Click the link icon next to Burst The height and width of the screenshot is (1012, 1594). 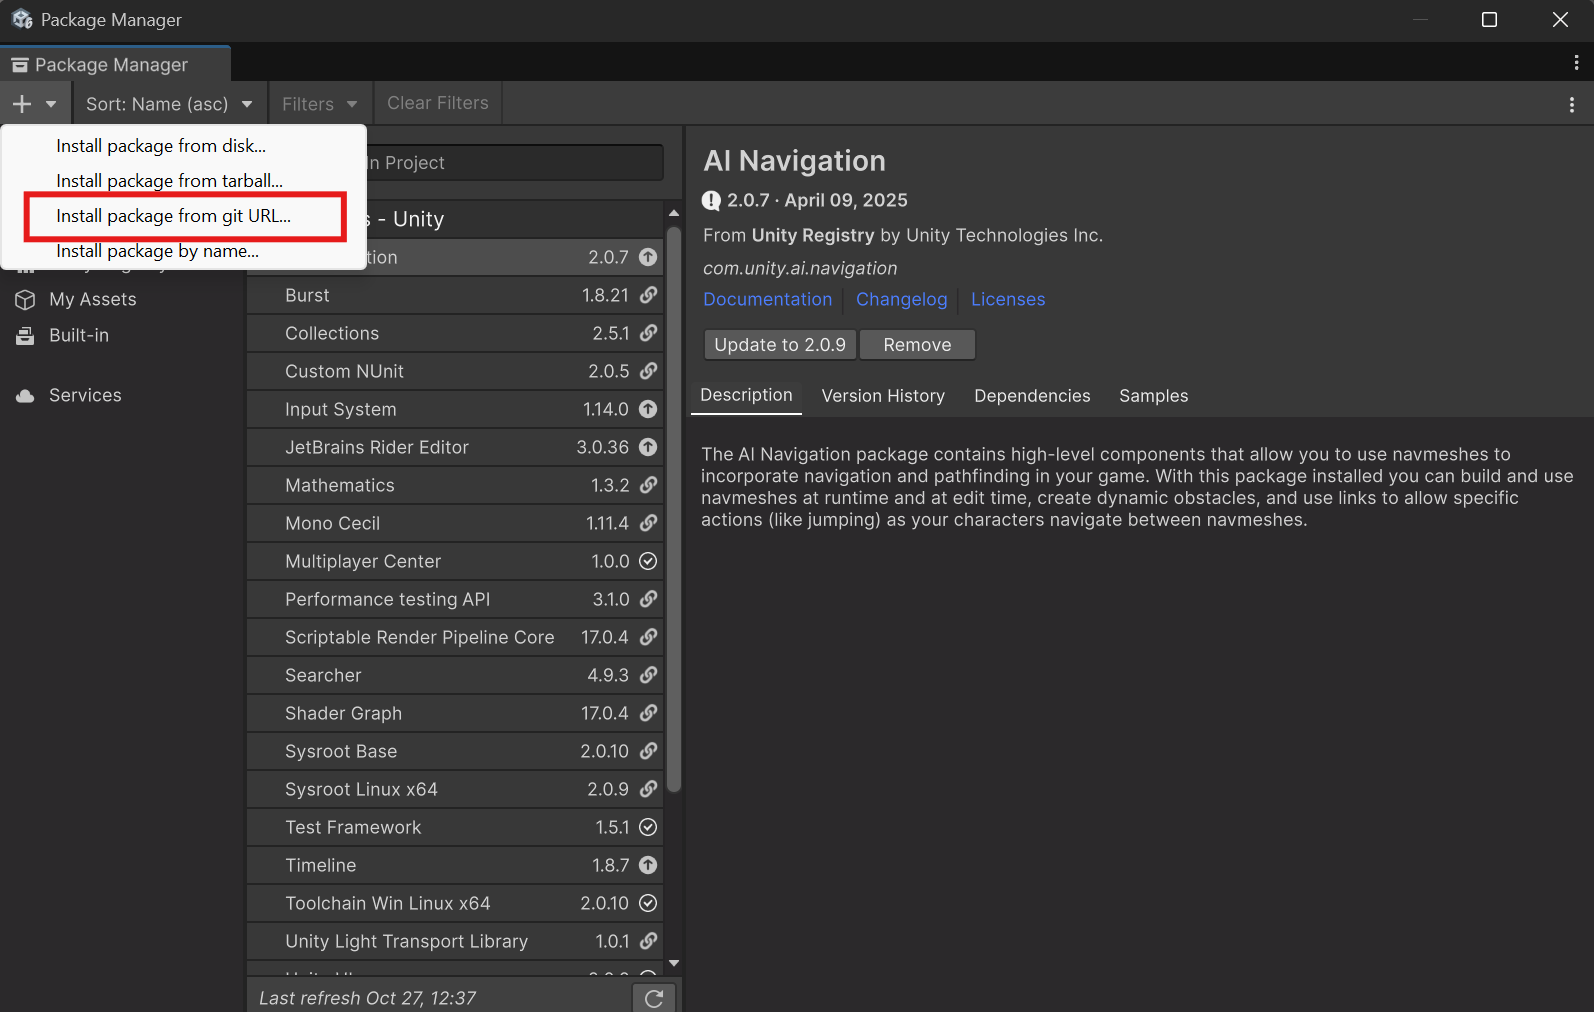coord(648,295)
